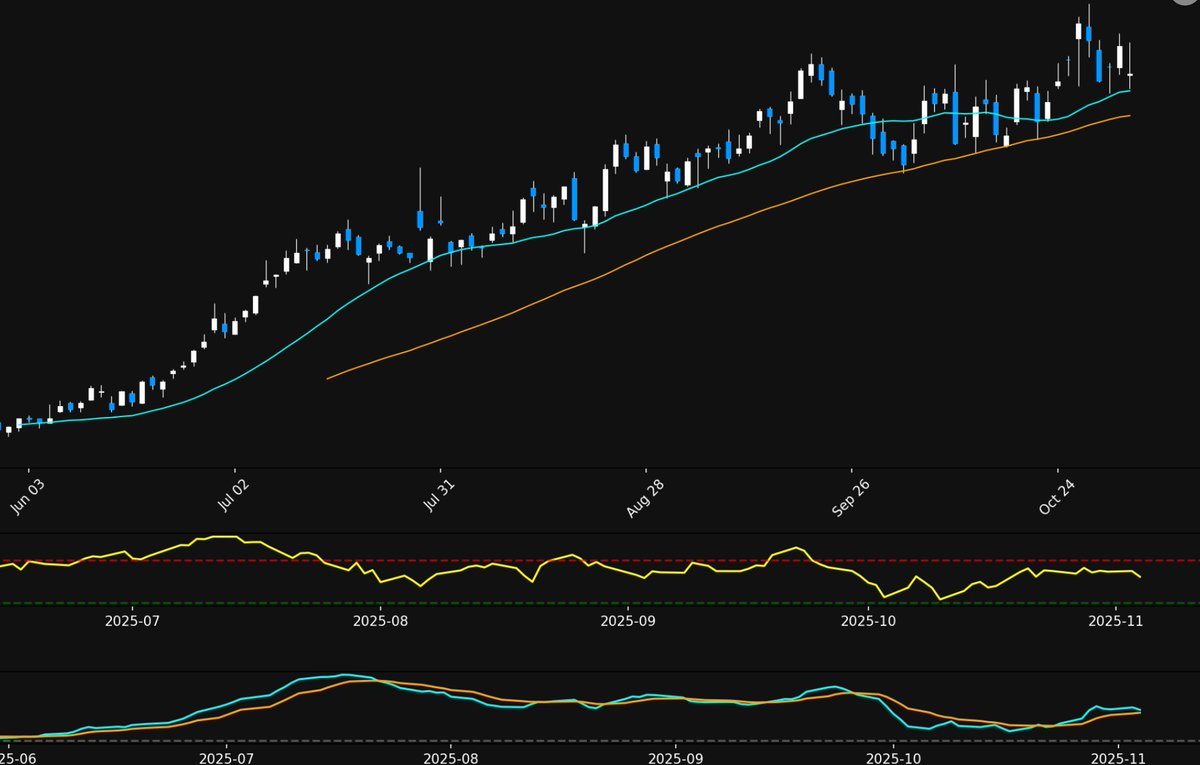
Task: Click 2025-10 label on bottom panel axis
Action: pyautogui.click(x=892, y=758)
